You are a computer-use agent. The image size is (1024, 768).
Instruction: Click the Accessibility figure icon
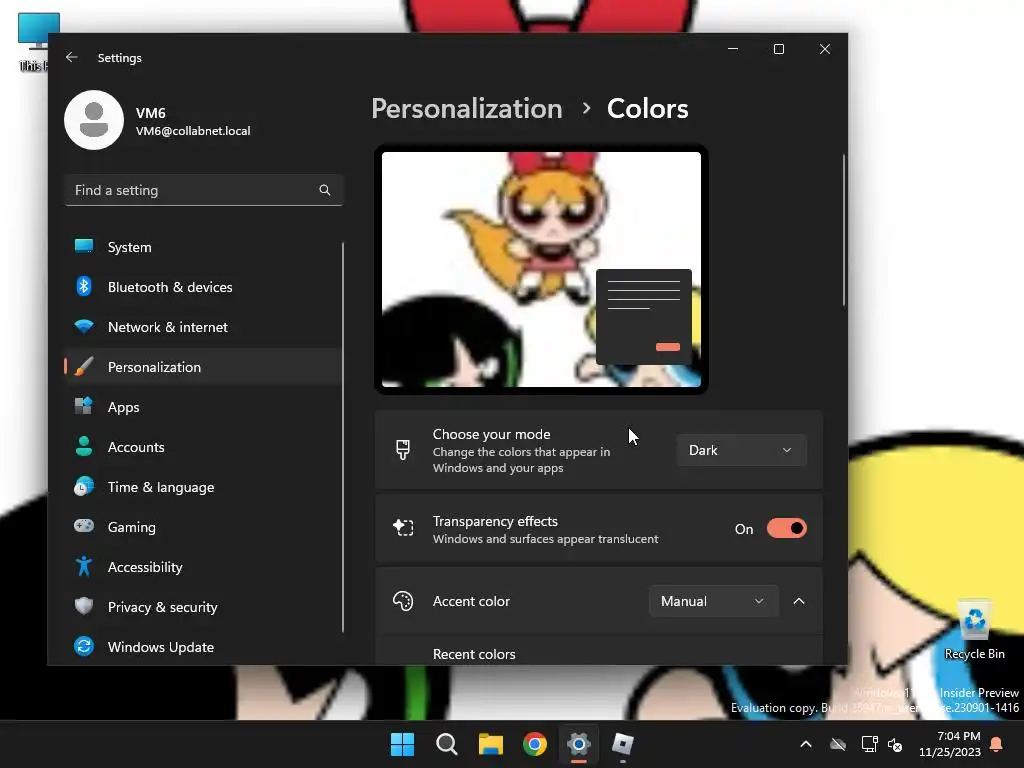point(84,566)
